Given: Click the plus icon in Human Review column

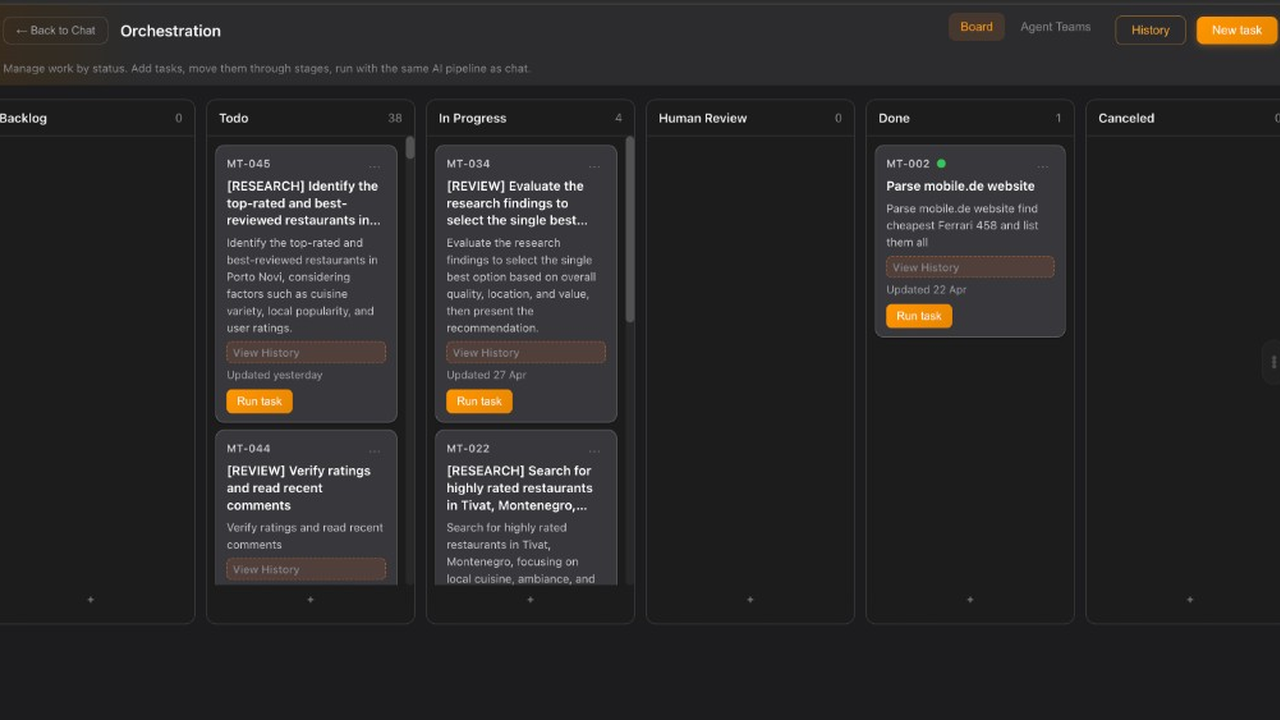Looking at the screenshot, I should (x=750, y=600).
